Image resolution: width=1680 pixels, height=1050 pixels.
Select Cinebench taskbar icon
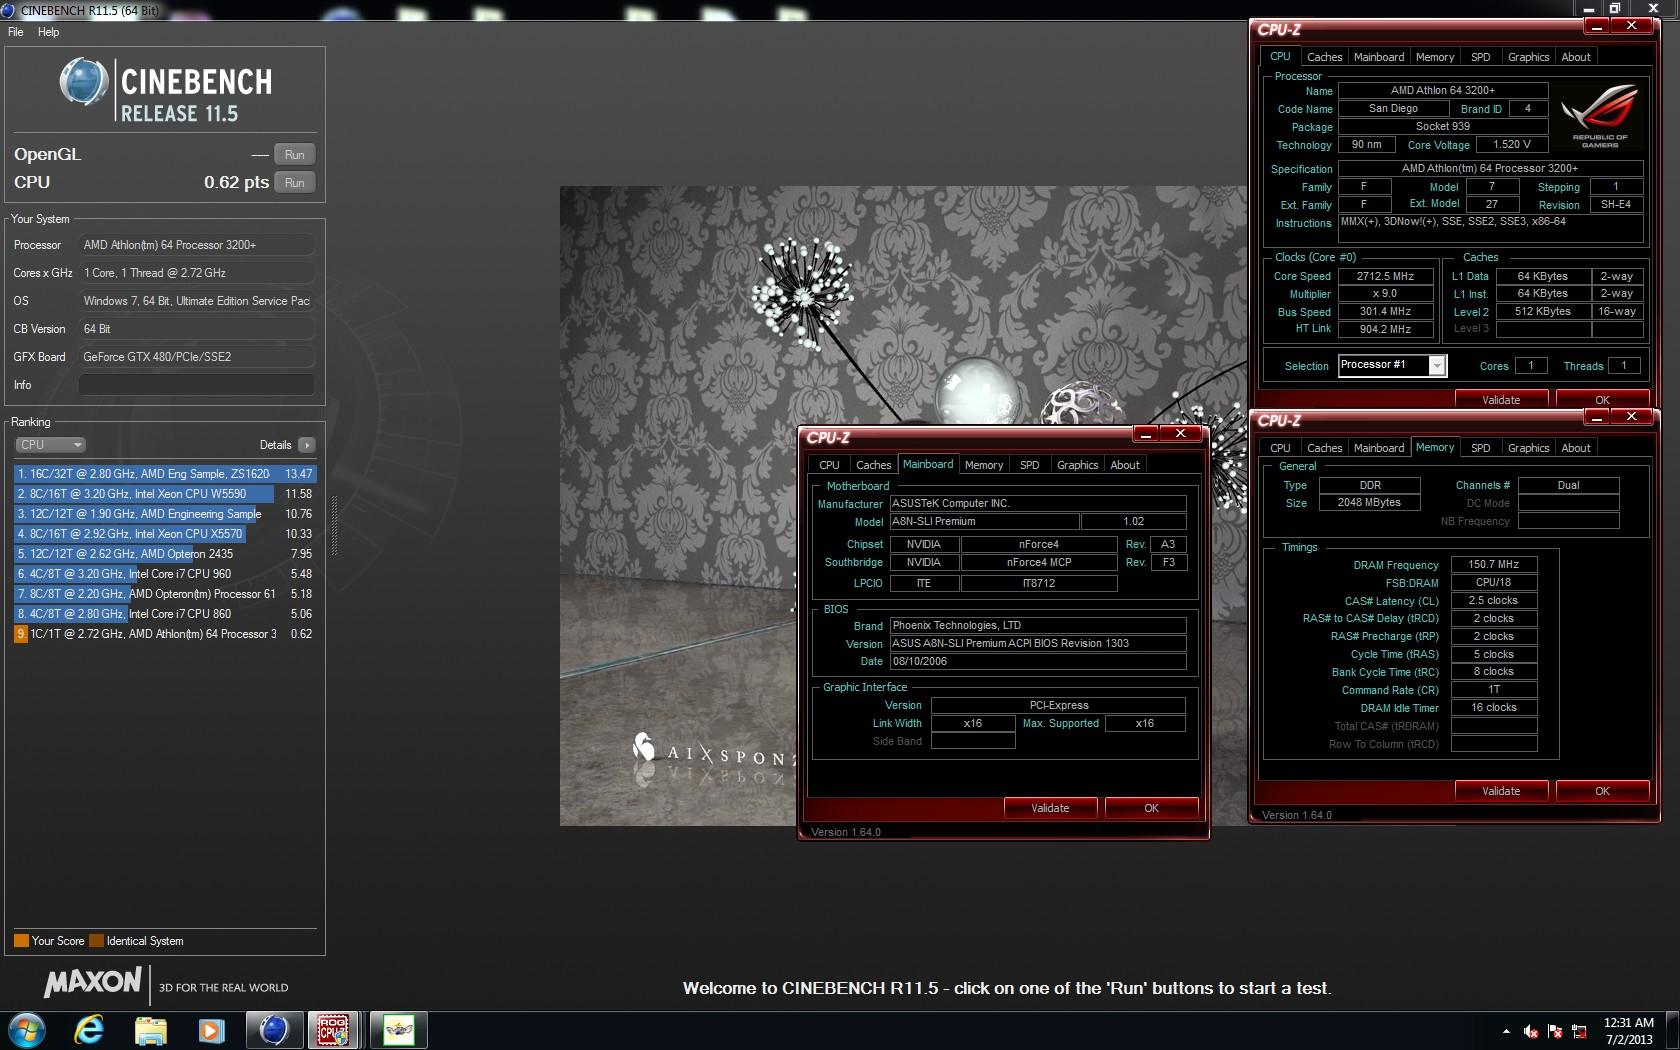click(274, 1030)
